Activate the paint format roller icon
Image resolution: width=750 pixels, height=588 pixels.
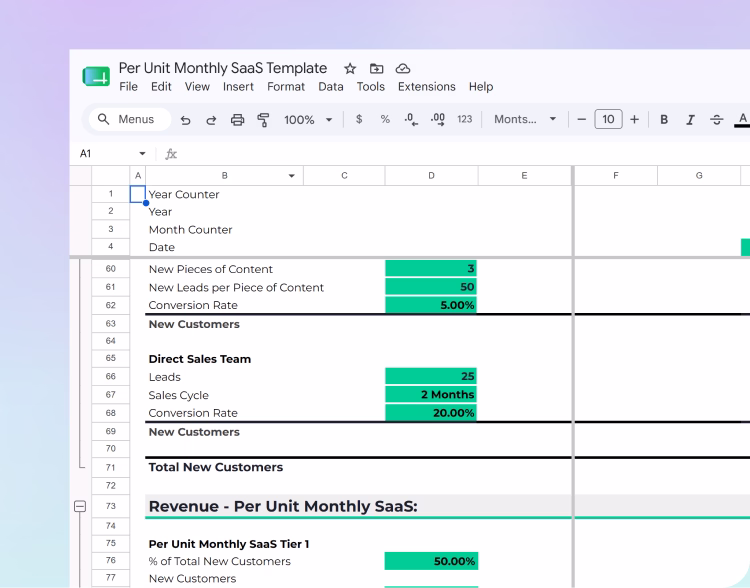pos(263,120)
